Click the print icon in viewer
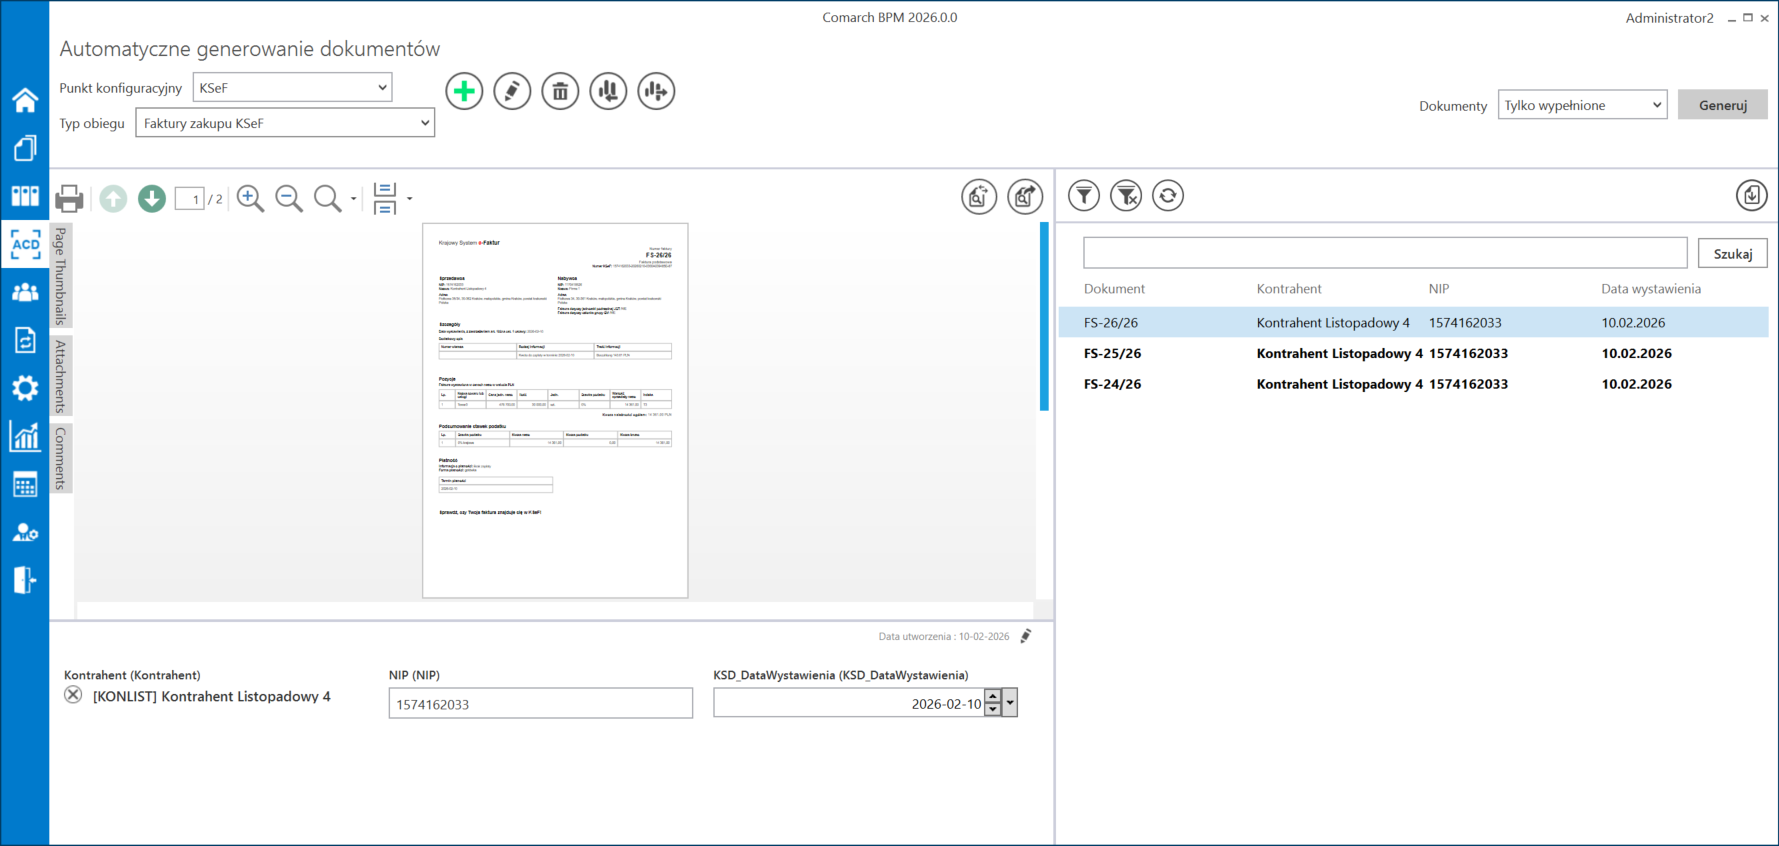 [69, 198]
